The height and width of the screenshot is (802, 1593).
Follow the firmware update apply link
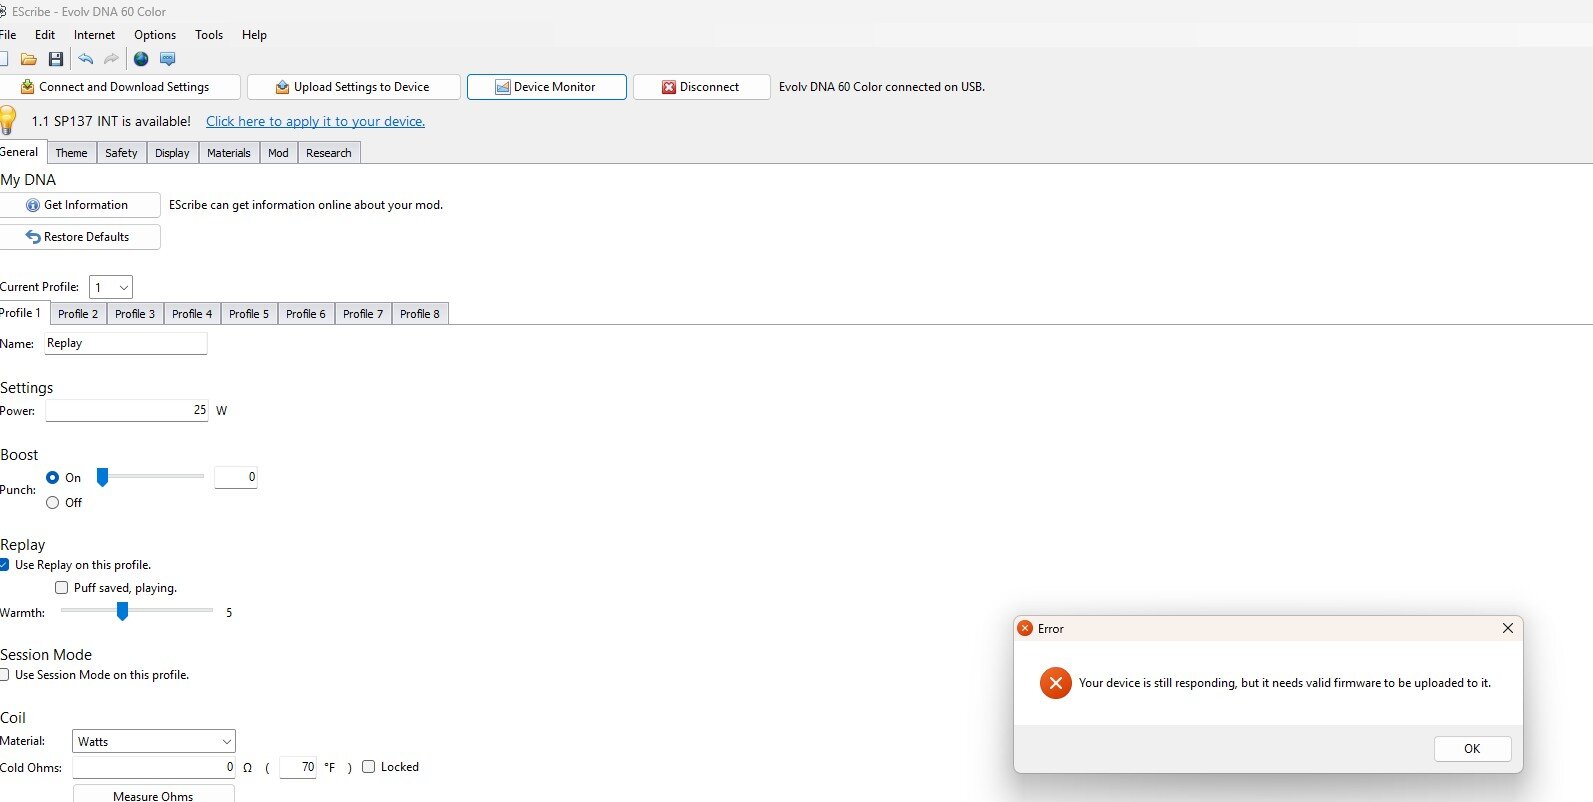pyautogui.click(x=315, y=121)
